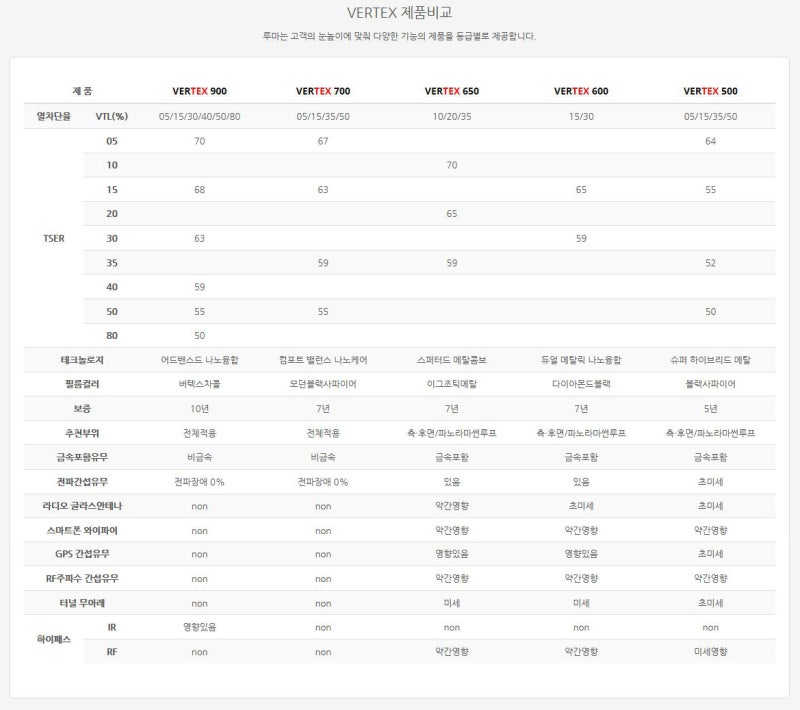
Task: Click the "모던블랙사파이어" film color cell
Action: click(323, 384)
